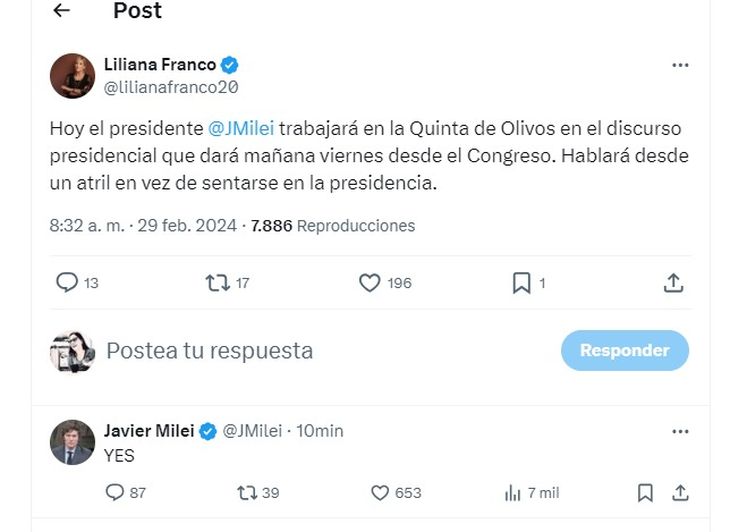Like Liliana Franco's post with the heart icon
This screenshot has width=730, height=532.
(x=369, y=283)
